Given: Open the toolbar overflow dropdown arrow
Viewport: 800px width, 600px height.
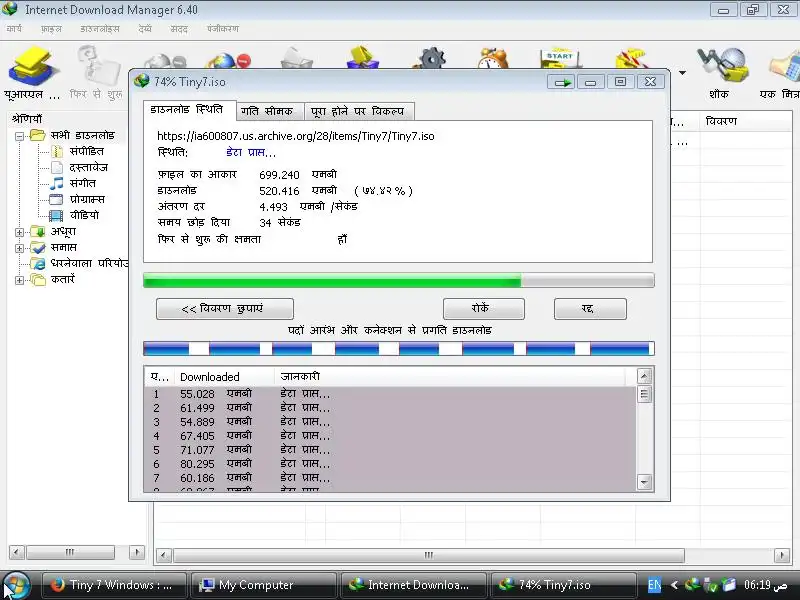Looking at the screenshot, I should [x=682, y=73].
